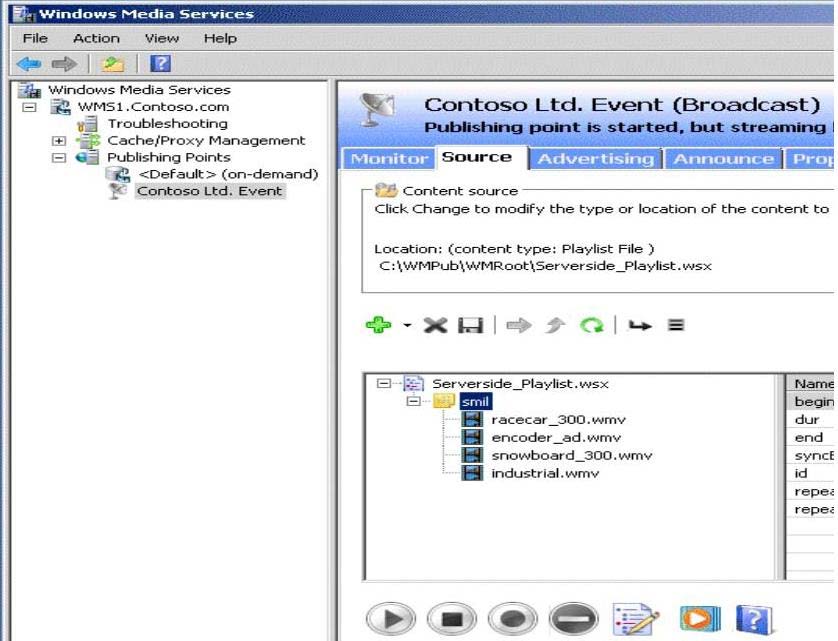Open Help from the toolbar question-mark icon
838x641 pixels.
pyautogui.click(x=160, y=64)
